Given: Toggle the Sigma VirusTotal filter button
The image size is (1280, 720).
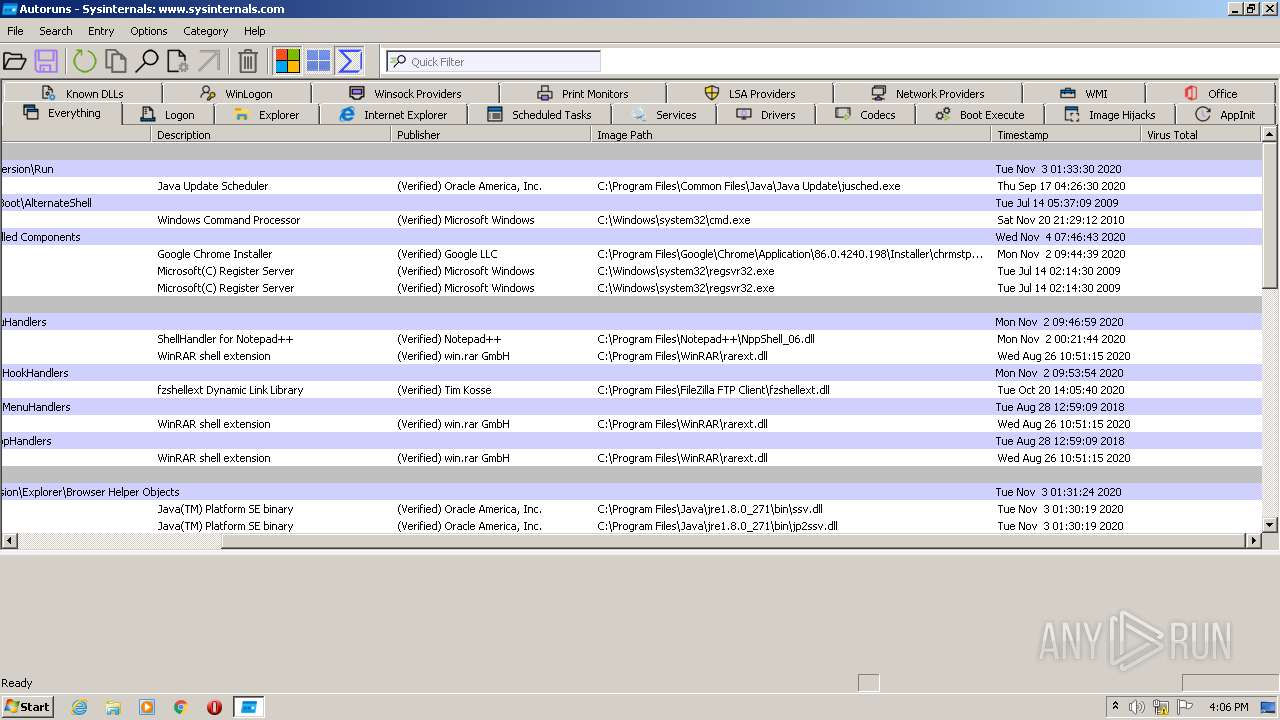Looking at the screenshot, I should tap(349, 61).
